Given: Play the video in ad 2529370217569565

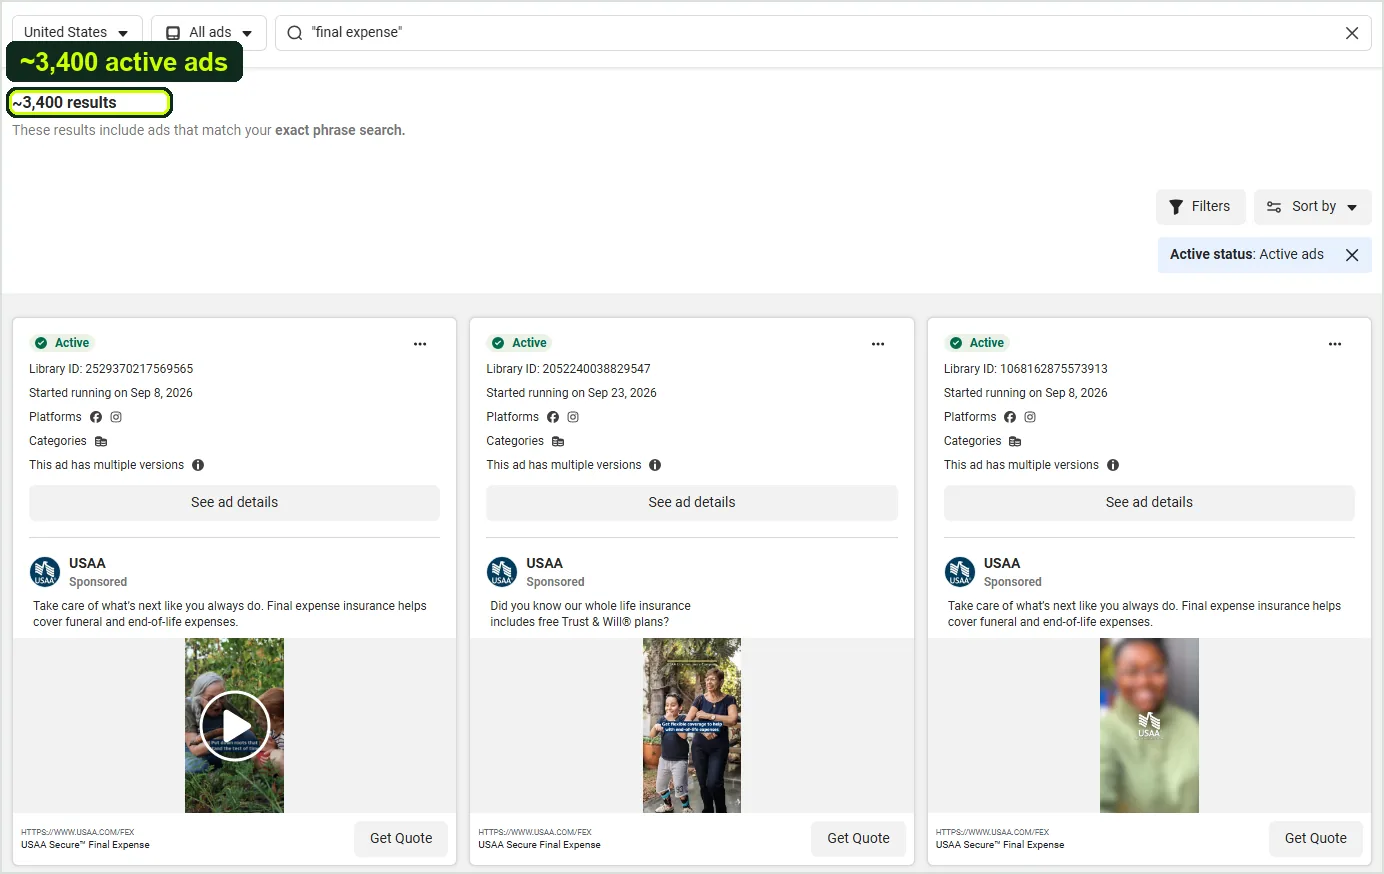Looking at the screenshot, I should pos(235,726).
